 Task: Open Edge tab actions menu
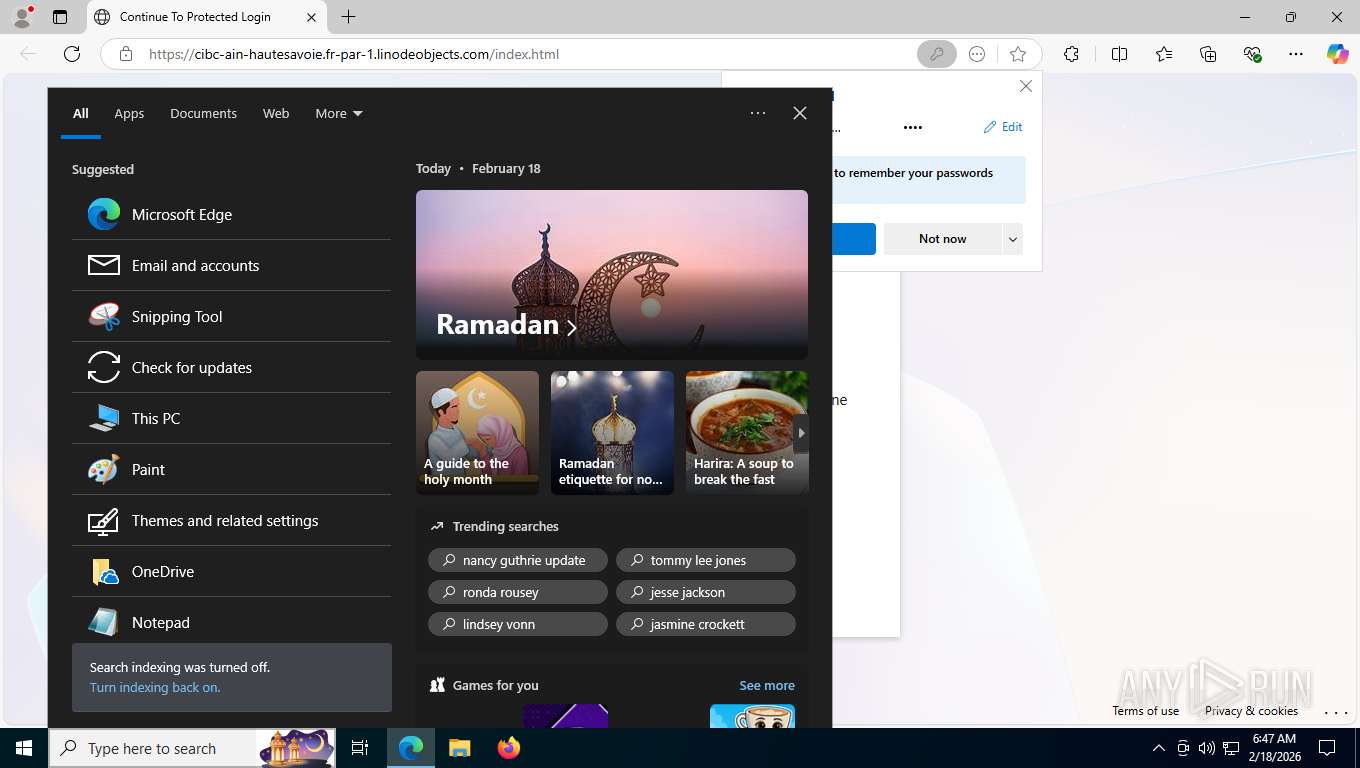coord(60,17)
